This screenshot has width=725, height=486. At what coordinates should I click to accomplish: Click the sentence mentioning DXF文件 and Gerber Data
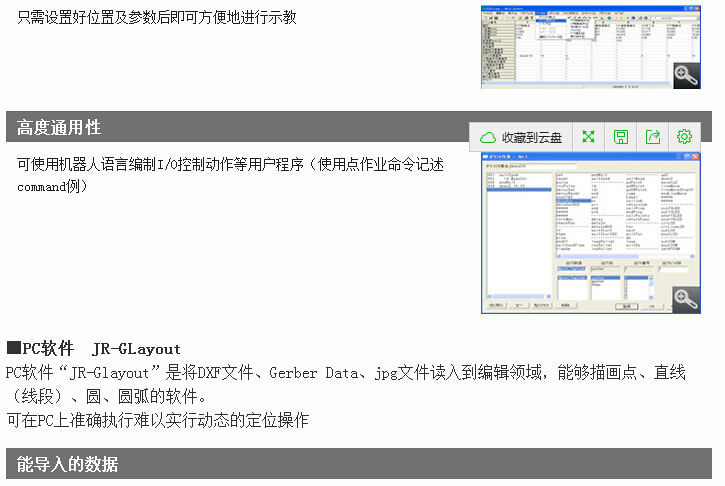click(x=345, y=373)
